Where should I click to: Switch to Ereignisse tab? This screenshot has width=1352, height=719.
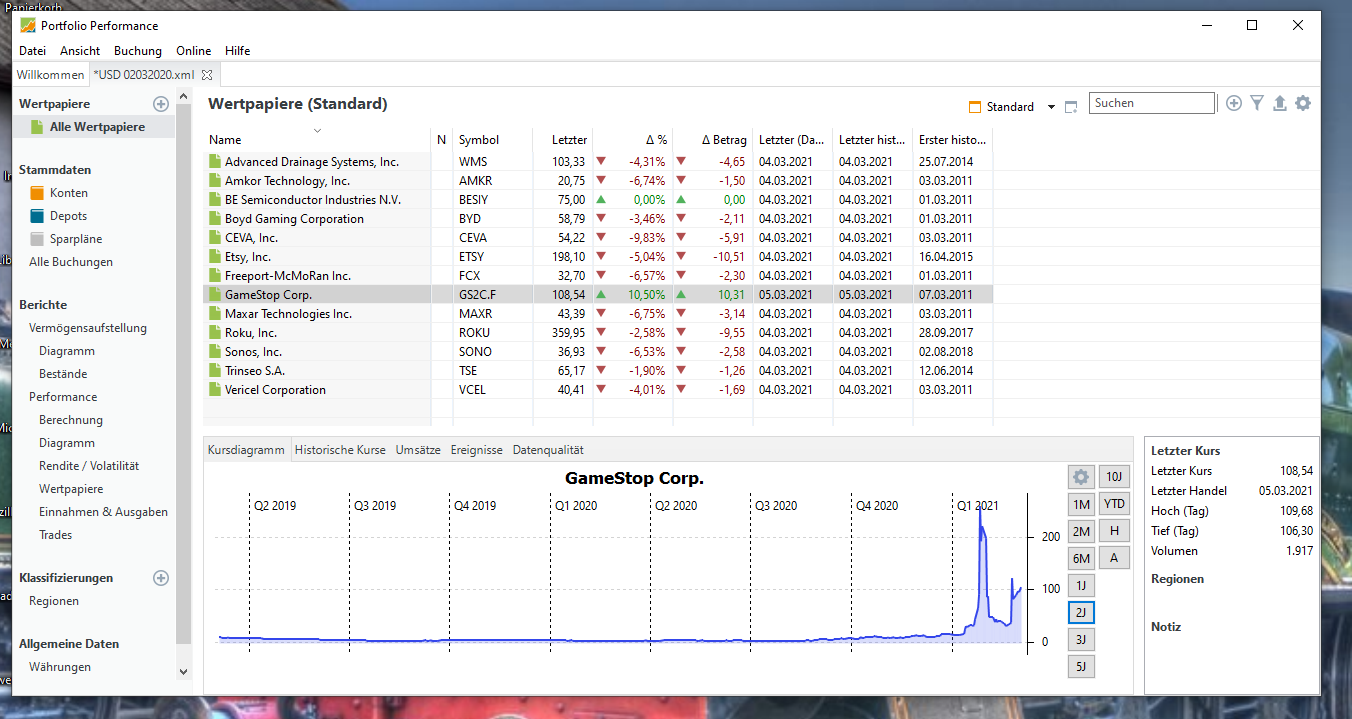(x=476, y=450)
